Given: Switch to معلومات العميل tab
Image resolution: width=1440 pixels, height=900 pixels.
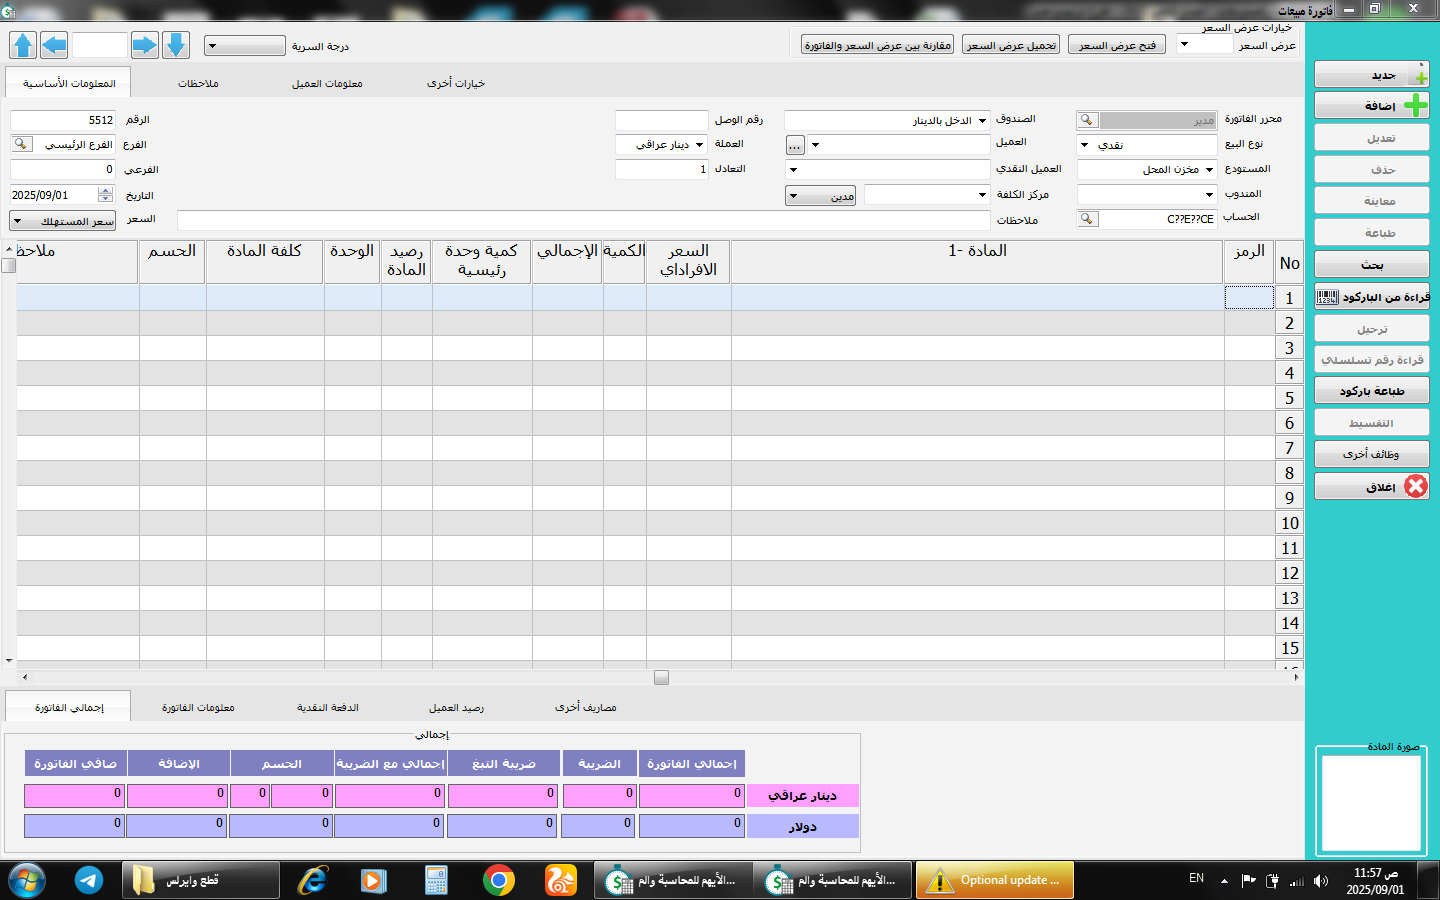Looking at the screenshot, I should (x=327, y=84).
